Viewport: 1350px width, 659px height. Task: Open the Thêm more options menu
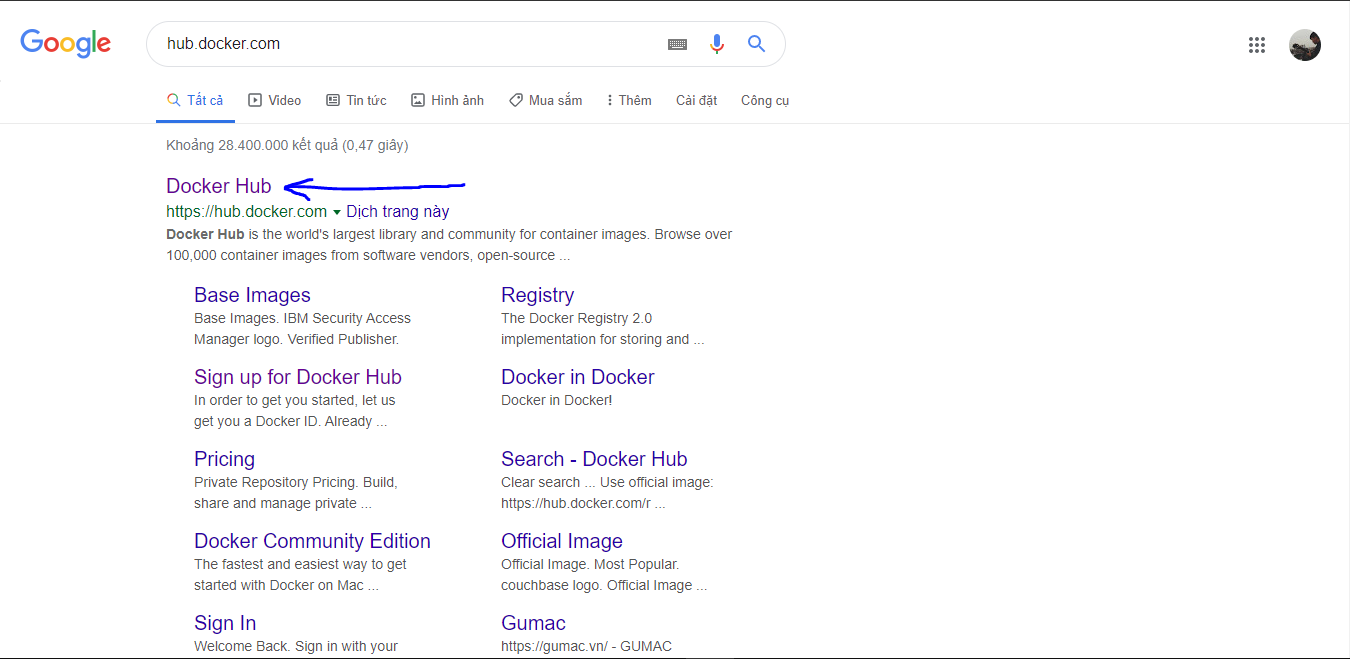pos(629,100)
